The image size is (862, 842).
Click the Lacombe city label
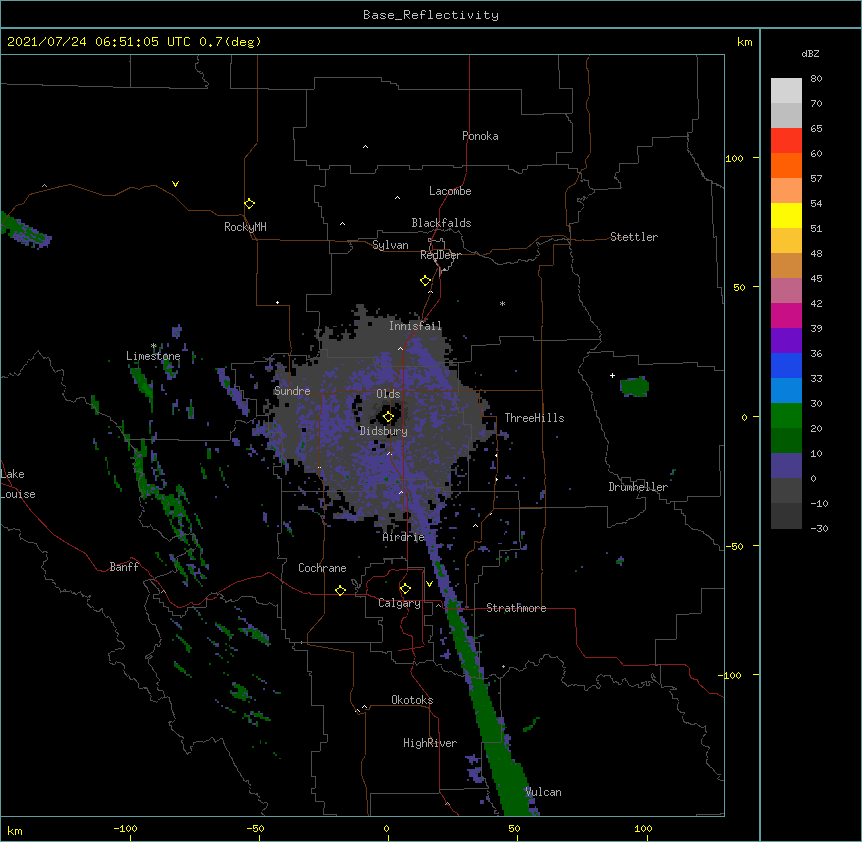point(450,191)
